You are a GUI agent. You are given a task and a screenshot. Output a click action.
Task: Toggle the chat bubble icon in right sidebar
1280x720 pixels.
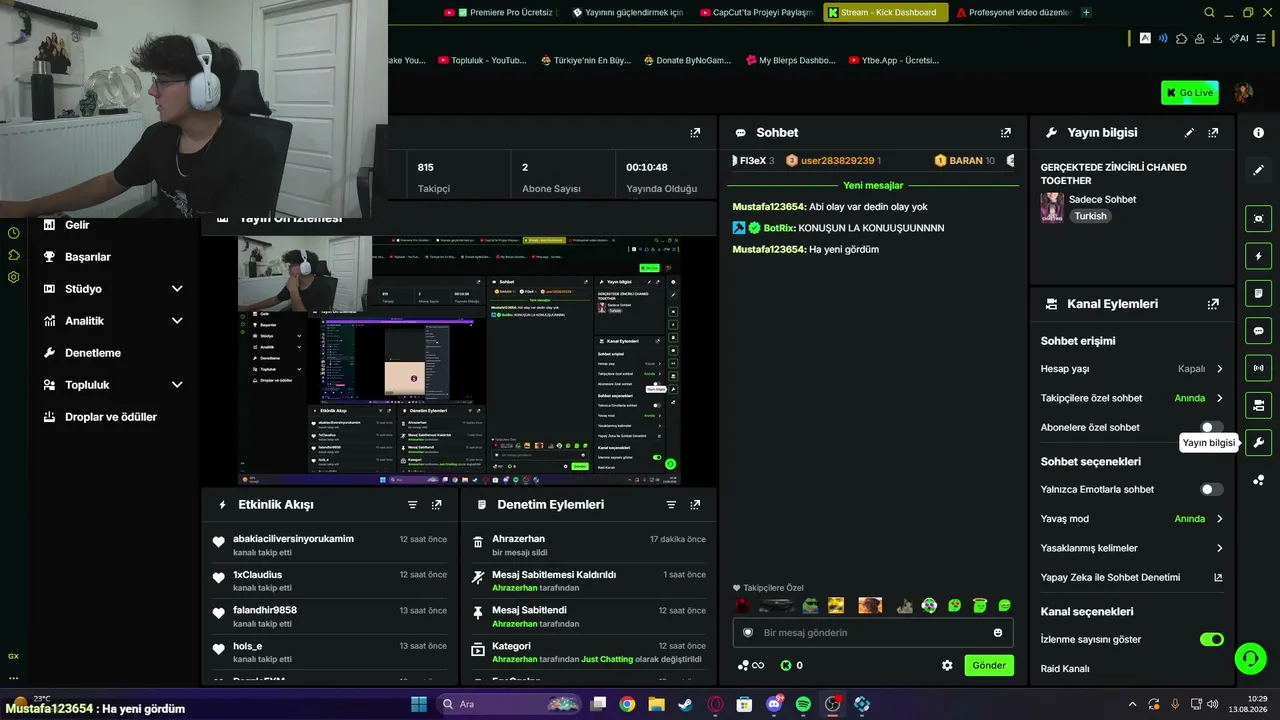(x=1258, y=331)
